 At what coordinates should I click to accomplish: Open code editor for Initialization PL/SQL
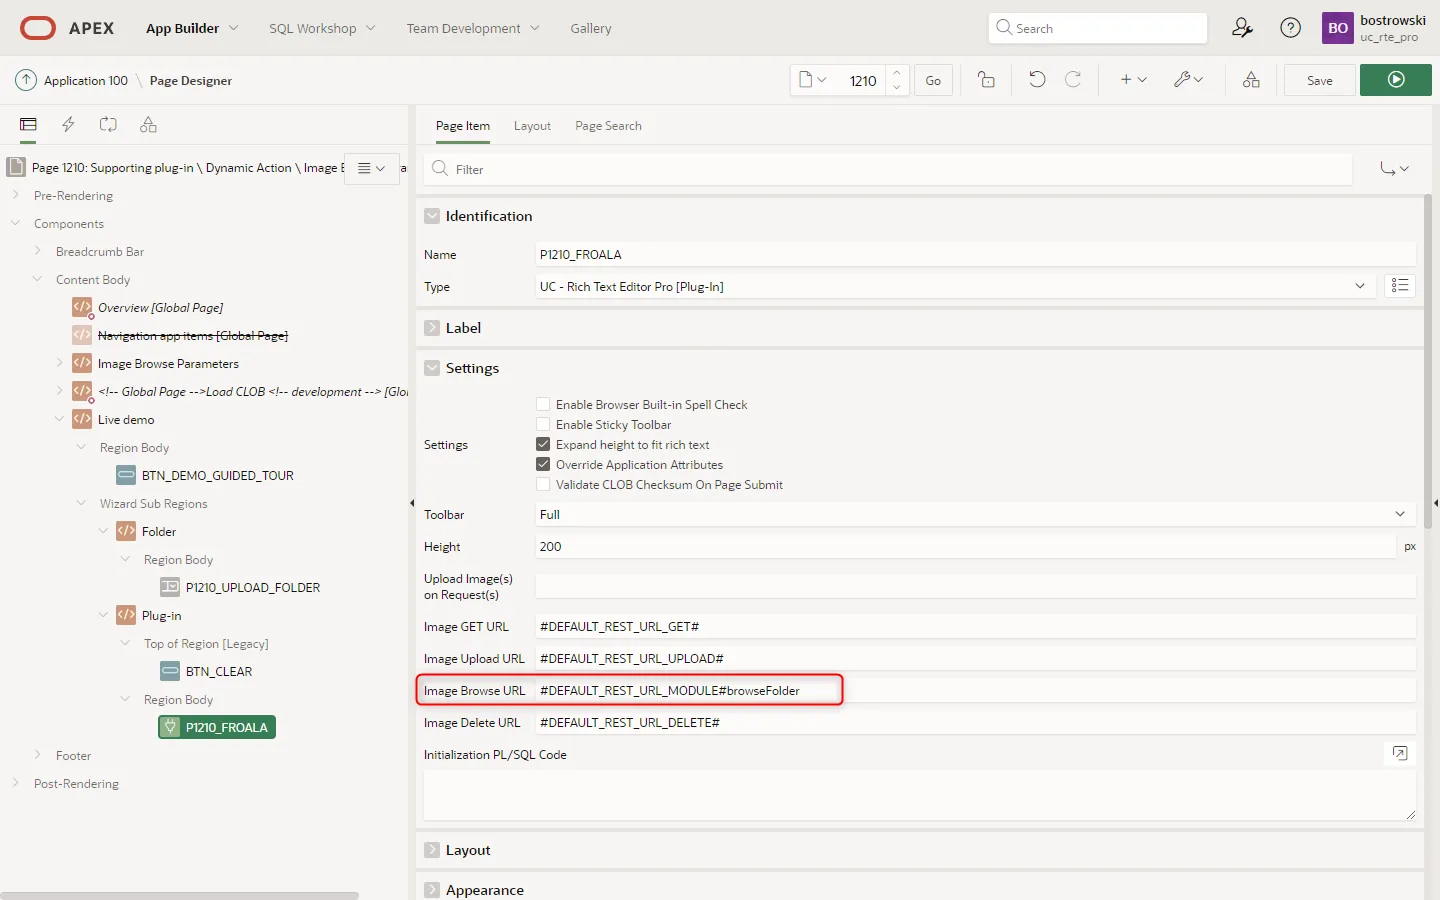pyautogui.click(x=1400, y=754)
